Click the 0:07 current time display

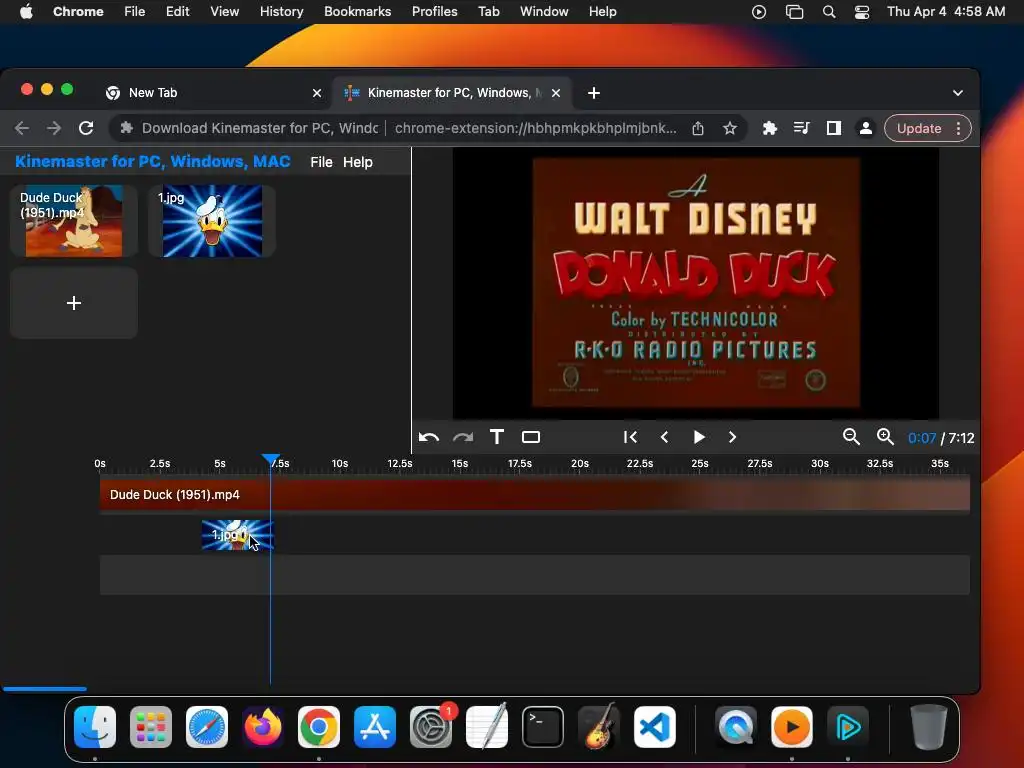(x=921, y=438)
